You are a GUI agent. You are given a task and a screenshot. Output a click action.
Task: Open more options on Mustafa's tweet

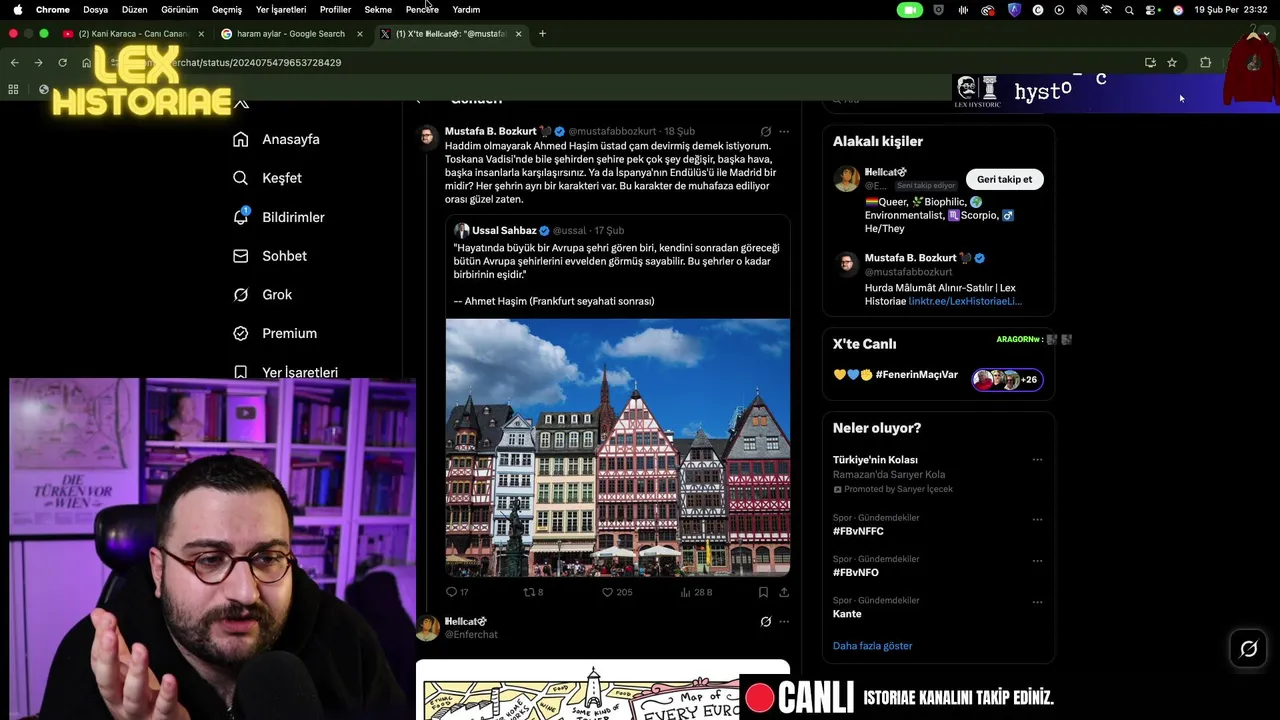pos(784,131)
